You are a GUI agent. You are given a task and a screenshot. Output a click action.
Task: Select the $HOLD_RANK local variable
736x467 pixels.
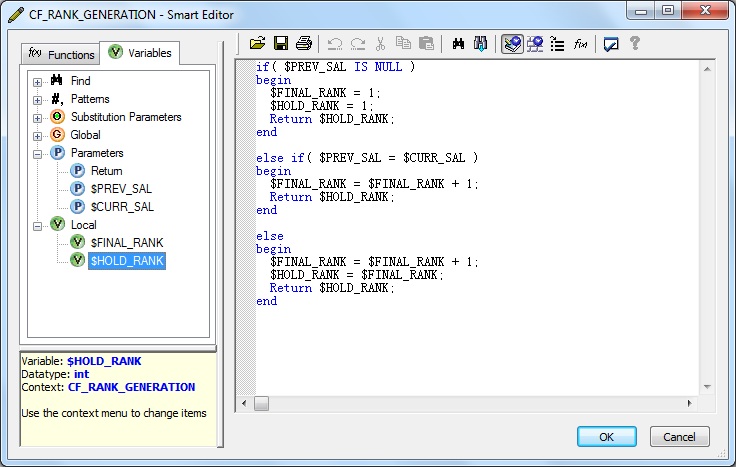(127, 261)
